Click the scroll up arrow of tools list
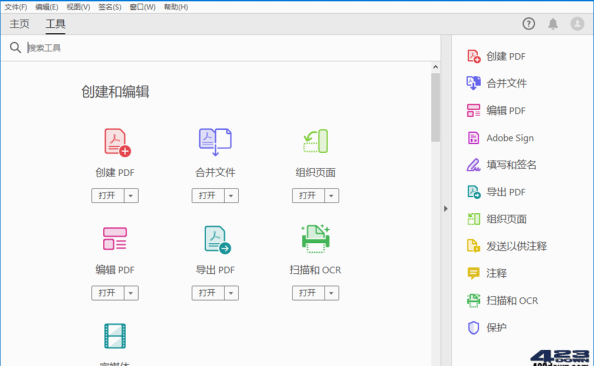The width and height of the screenshot is (594, 366). pos(436,67)
